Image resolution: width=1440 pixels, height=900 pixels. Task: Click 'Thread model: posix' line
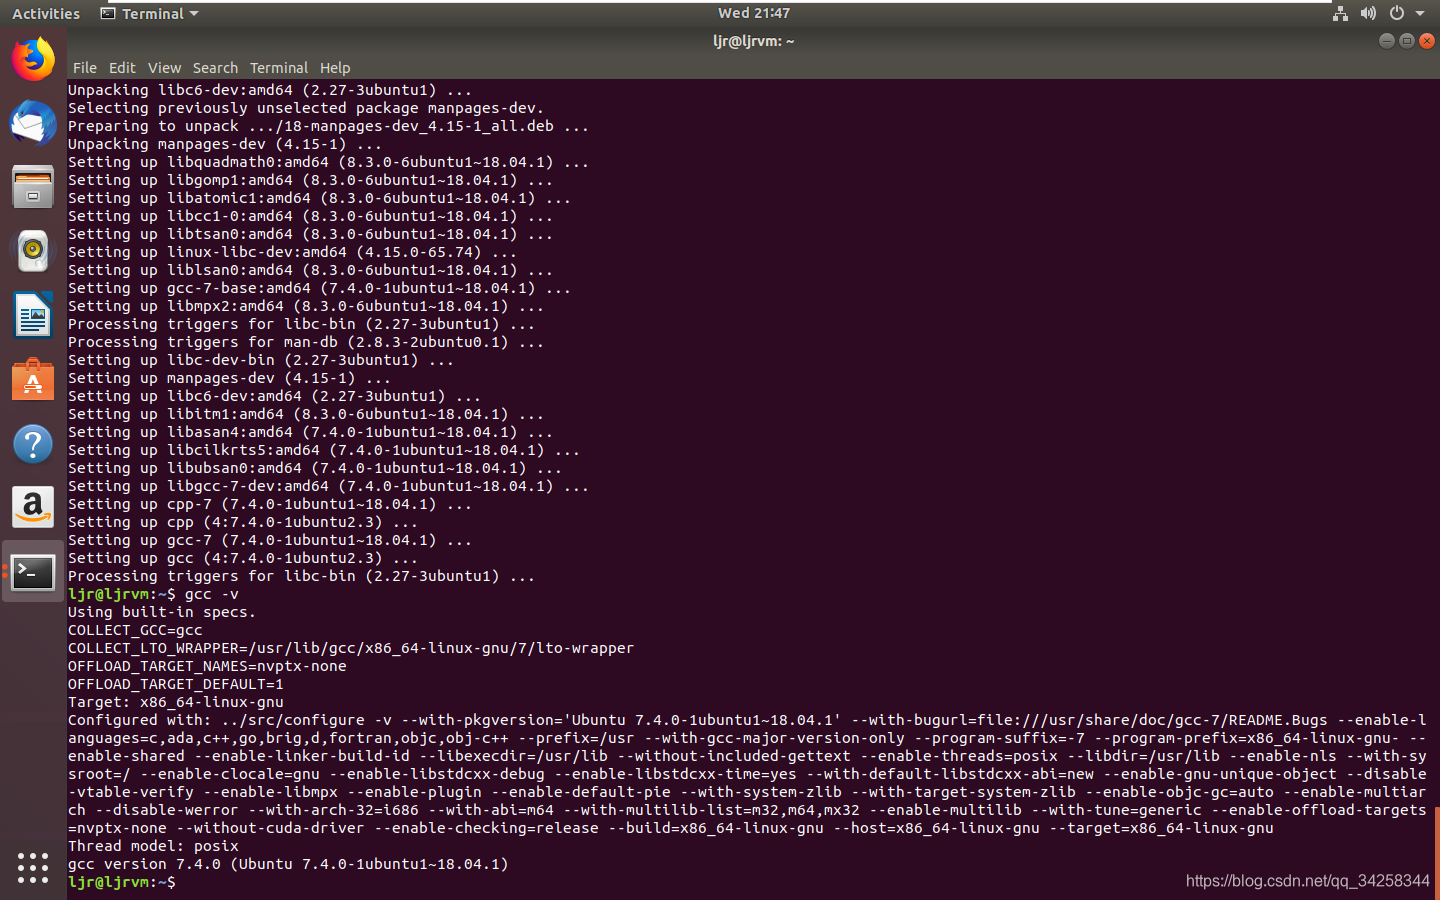(x=153, y=846)
